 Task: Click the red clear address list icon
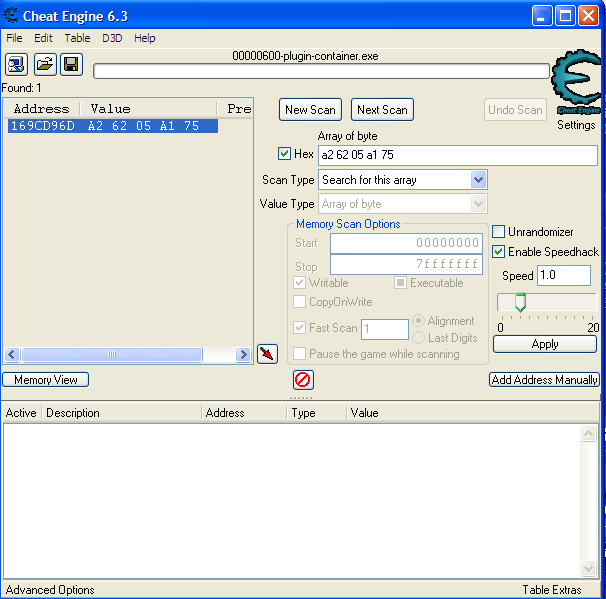point(303,380)
